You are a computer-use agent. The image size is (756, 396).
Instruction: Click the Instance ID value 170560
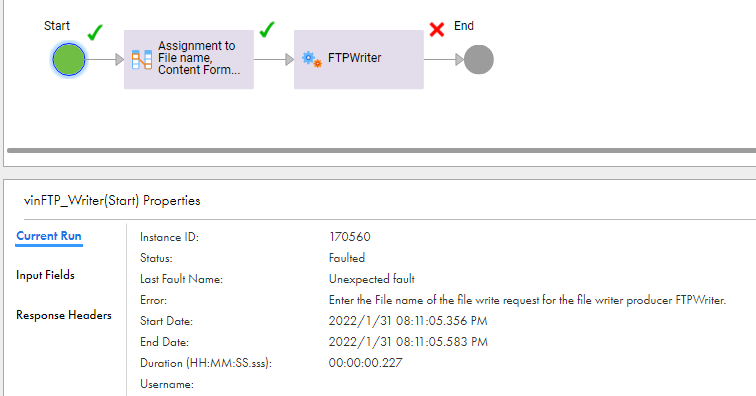click(x=350, y=237)
